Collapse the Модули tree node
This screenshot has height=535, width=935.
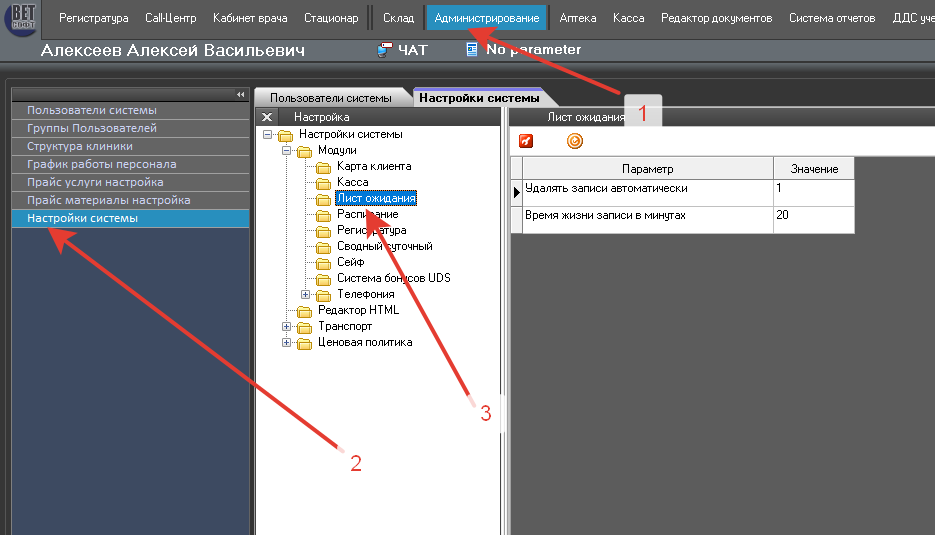[287, 150]
